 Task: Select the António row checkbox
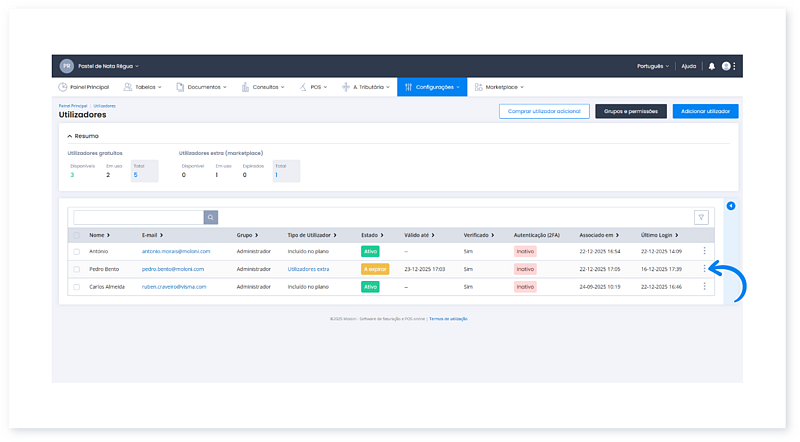pos(76,251)
